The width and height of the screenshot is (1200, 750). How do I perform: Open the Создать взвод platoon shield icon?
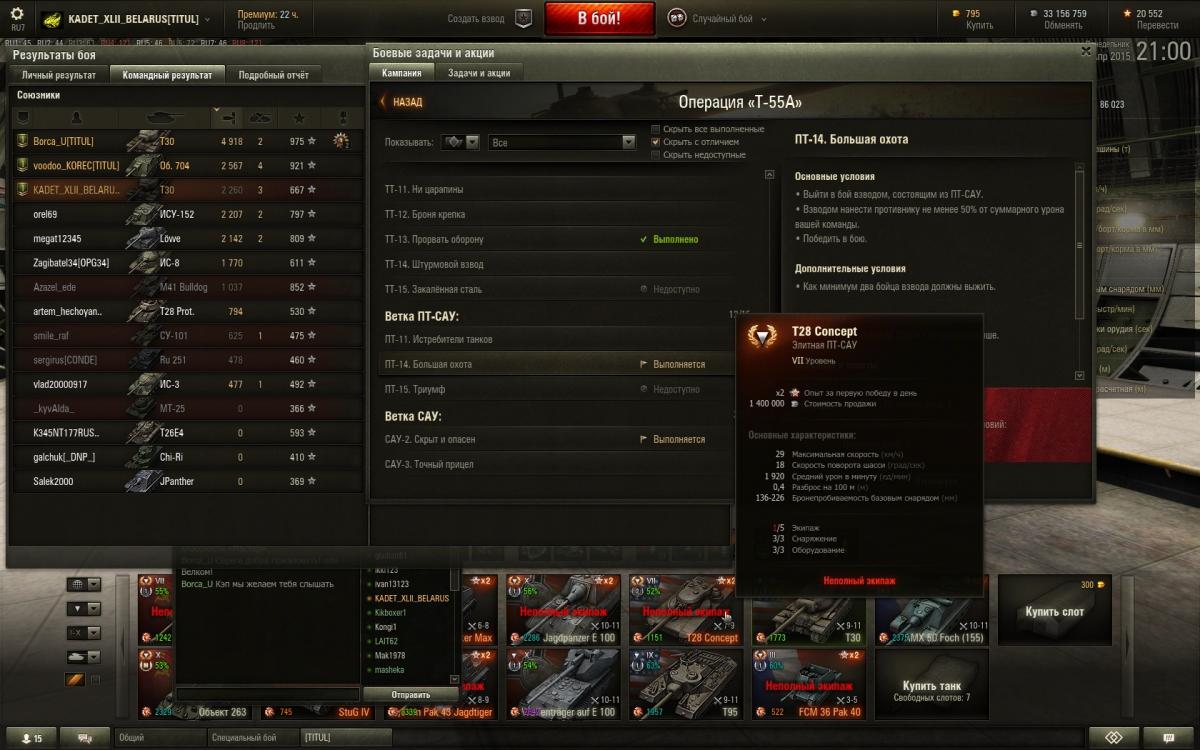523,18
